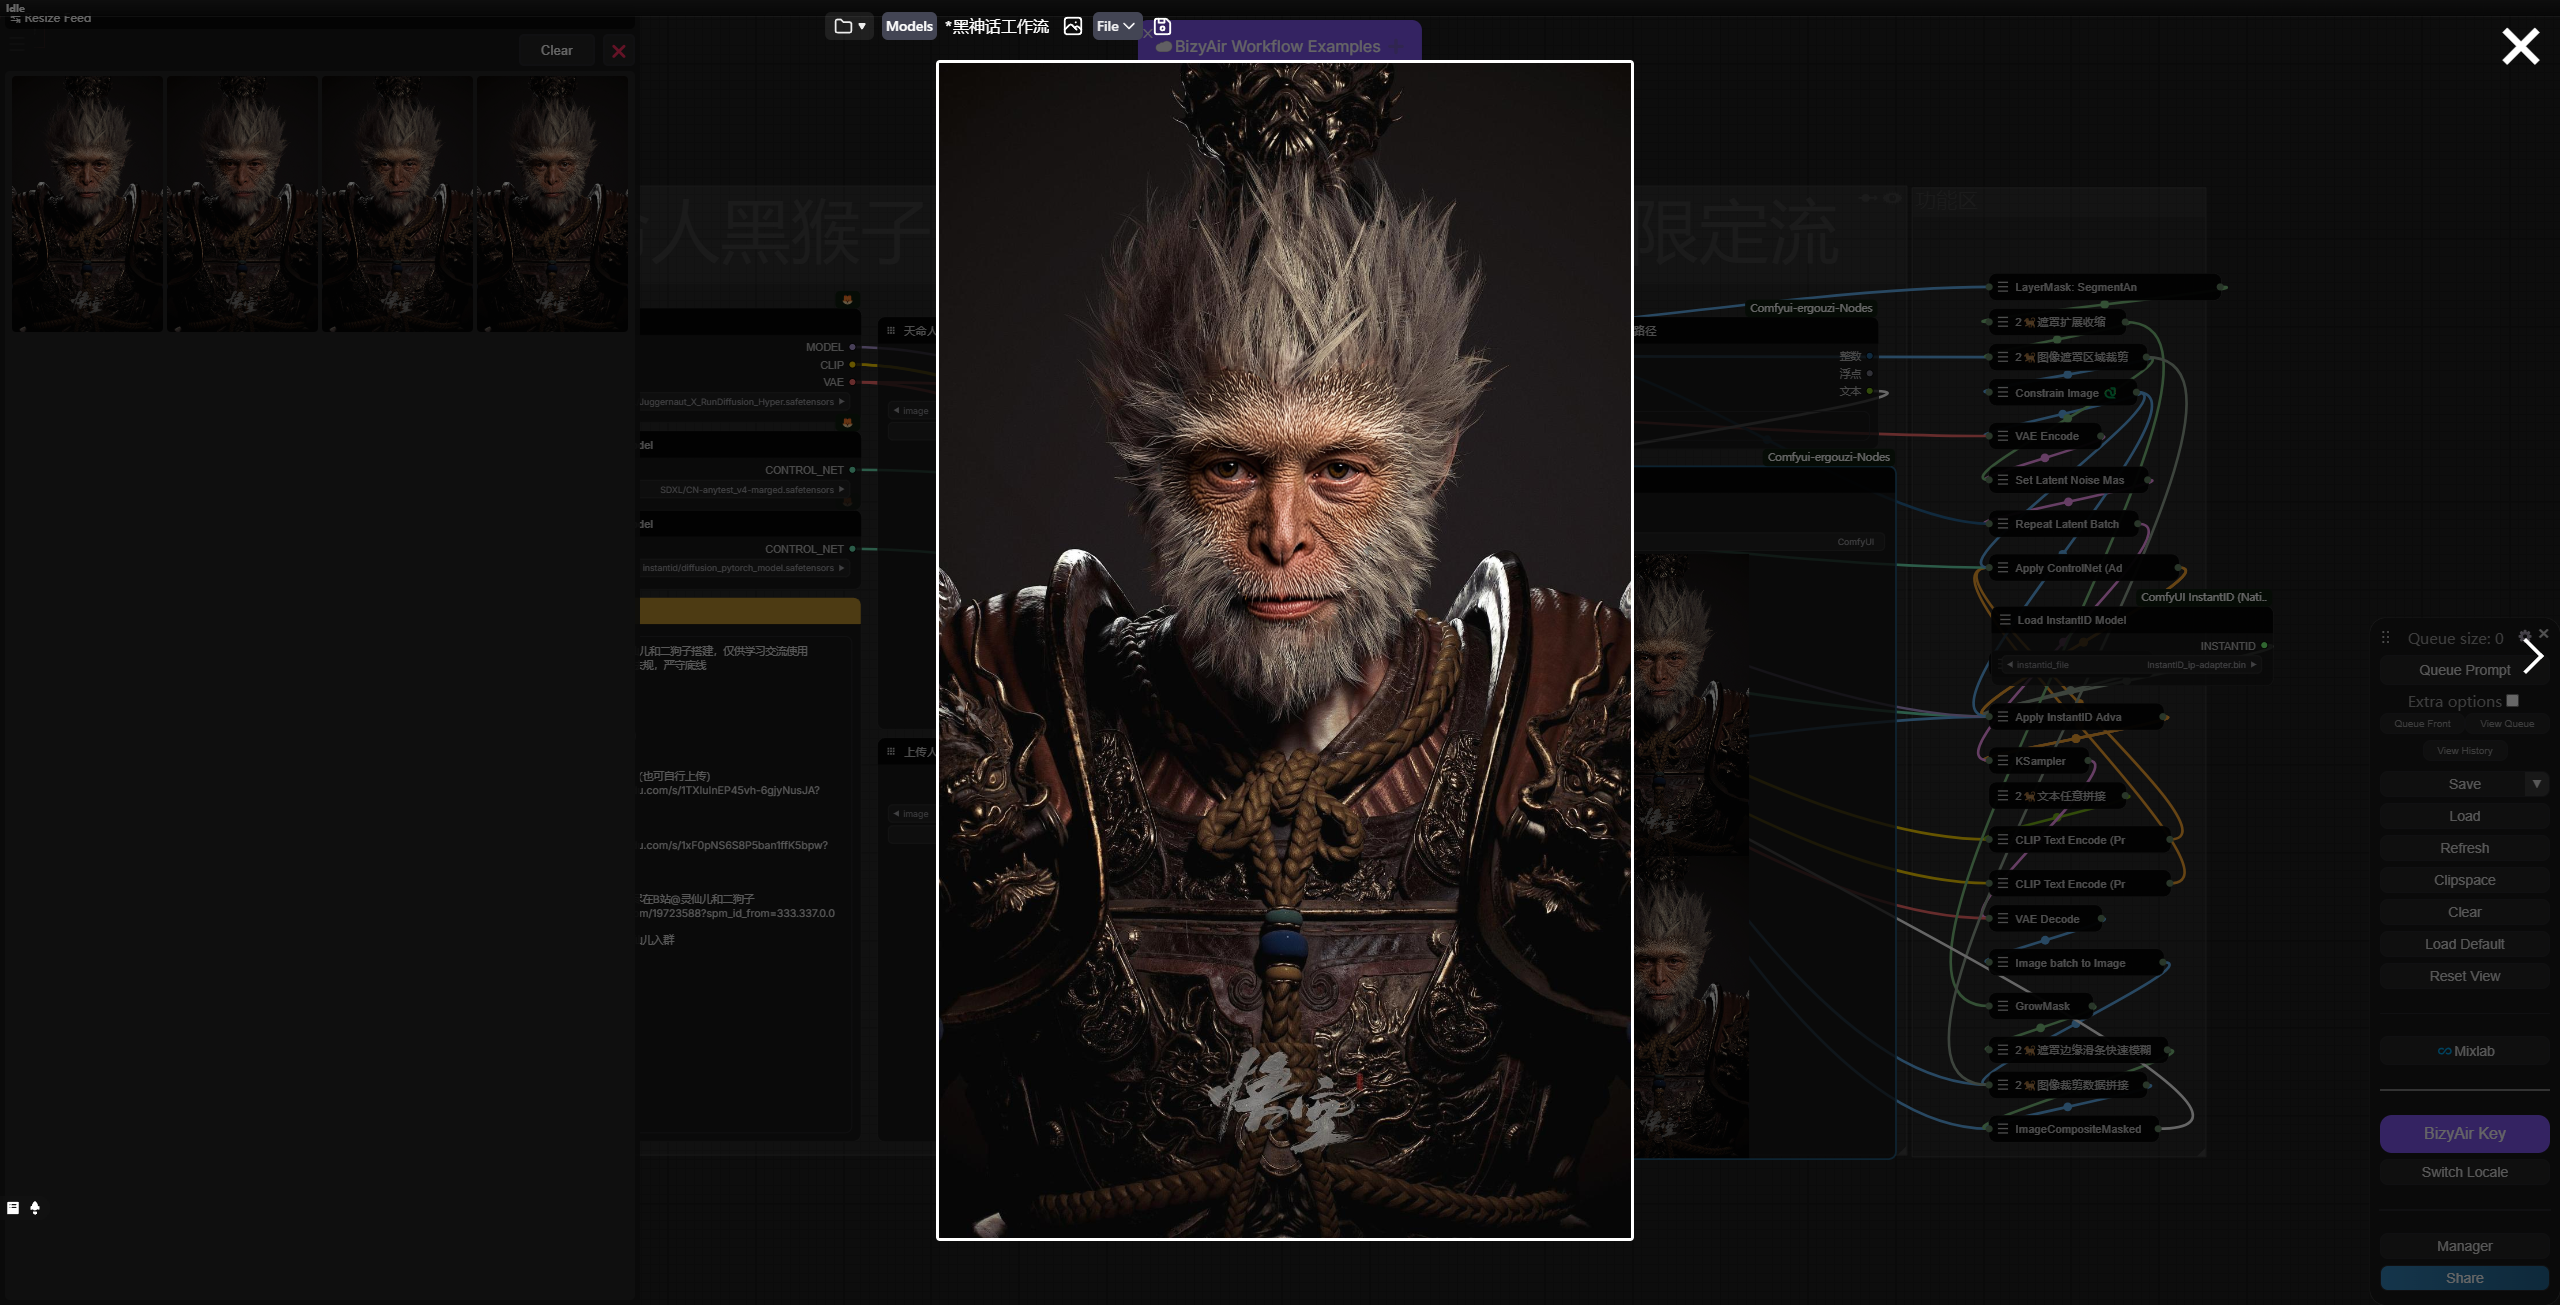Expand the Save options arrow
This screenshot has width=2560, height=1305.
point(2537,784)
